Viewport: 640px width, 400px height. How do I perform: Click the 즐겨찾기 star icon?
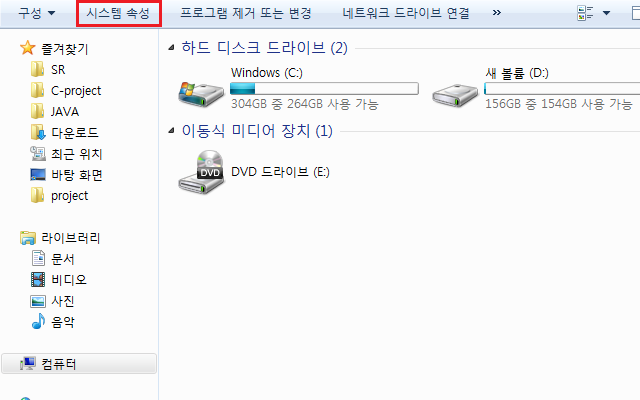(x=28, y=48)
